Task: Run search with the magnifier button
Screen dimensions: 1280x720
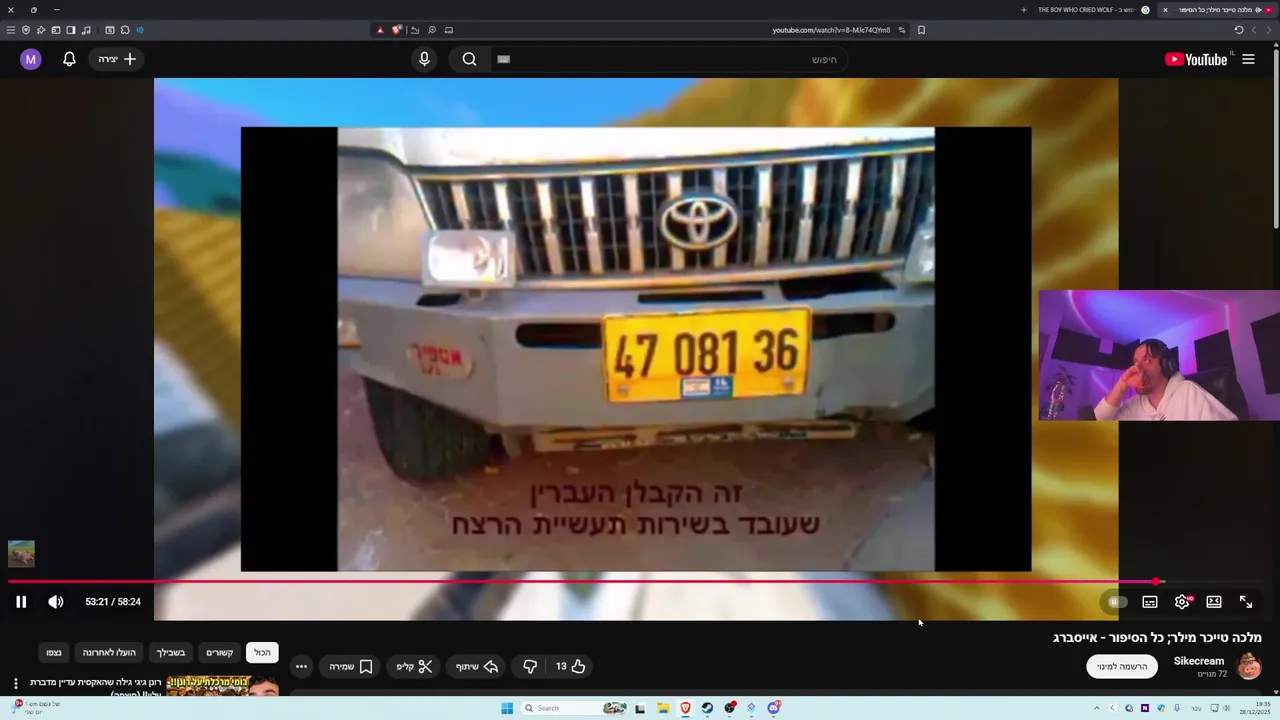Action: click(469, 59)
